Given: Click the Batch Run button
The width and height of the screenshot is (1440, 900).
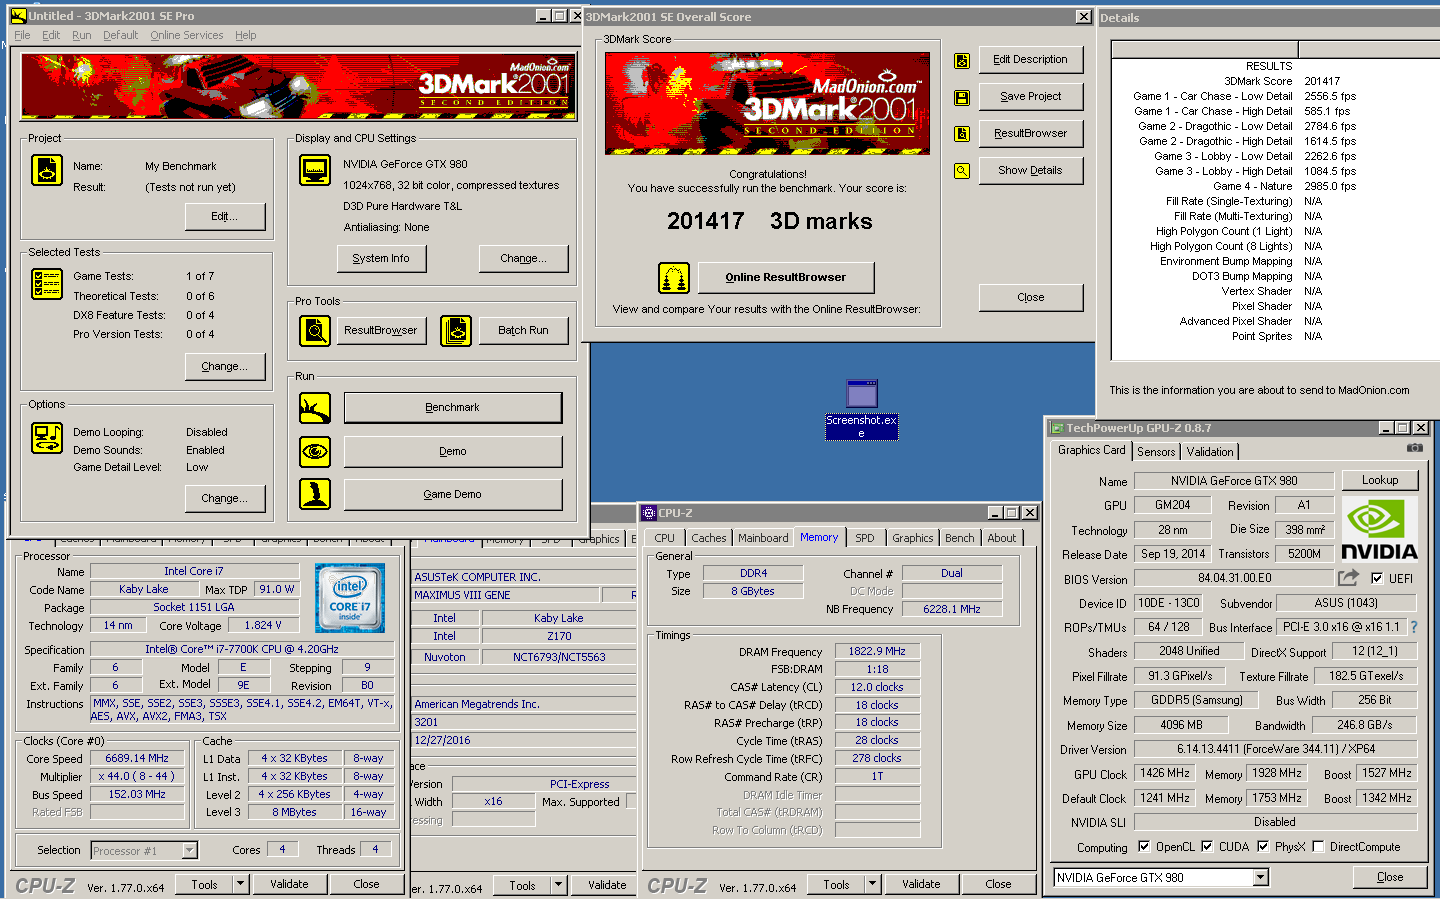Looking at the screenshot, I should point(524,330).
